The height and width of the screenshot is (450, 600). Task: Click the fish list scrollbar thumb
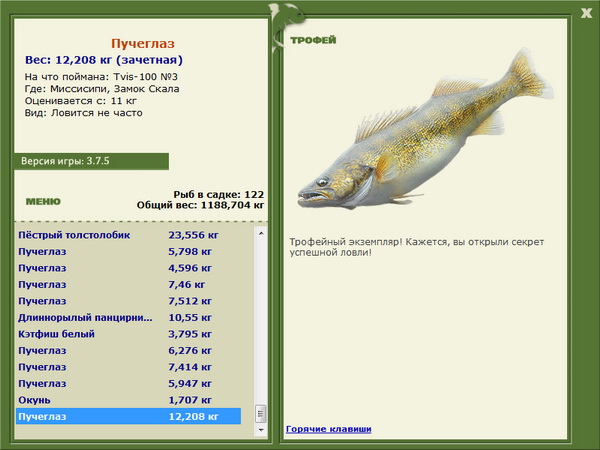point(262,411)
